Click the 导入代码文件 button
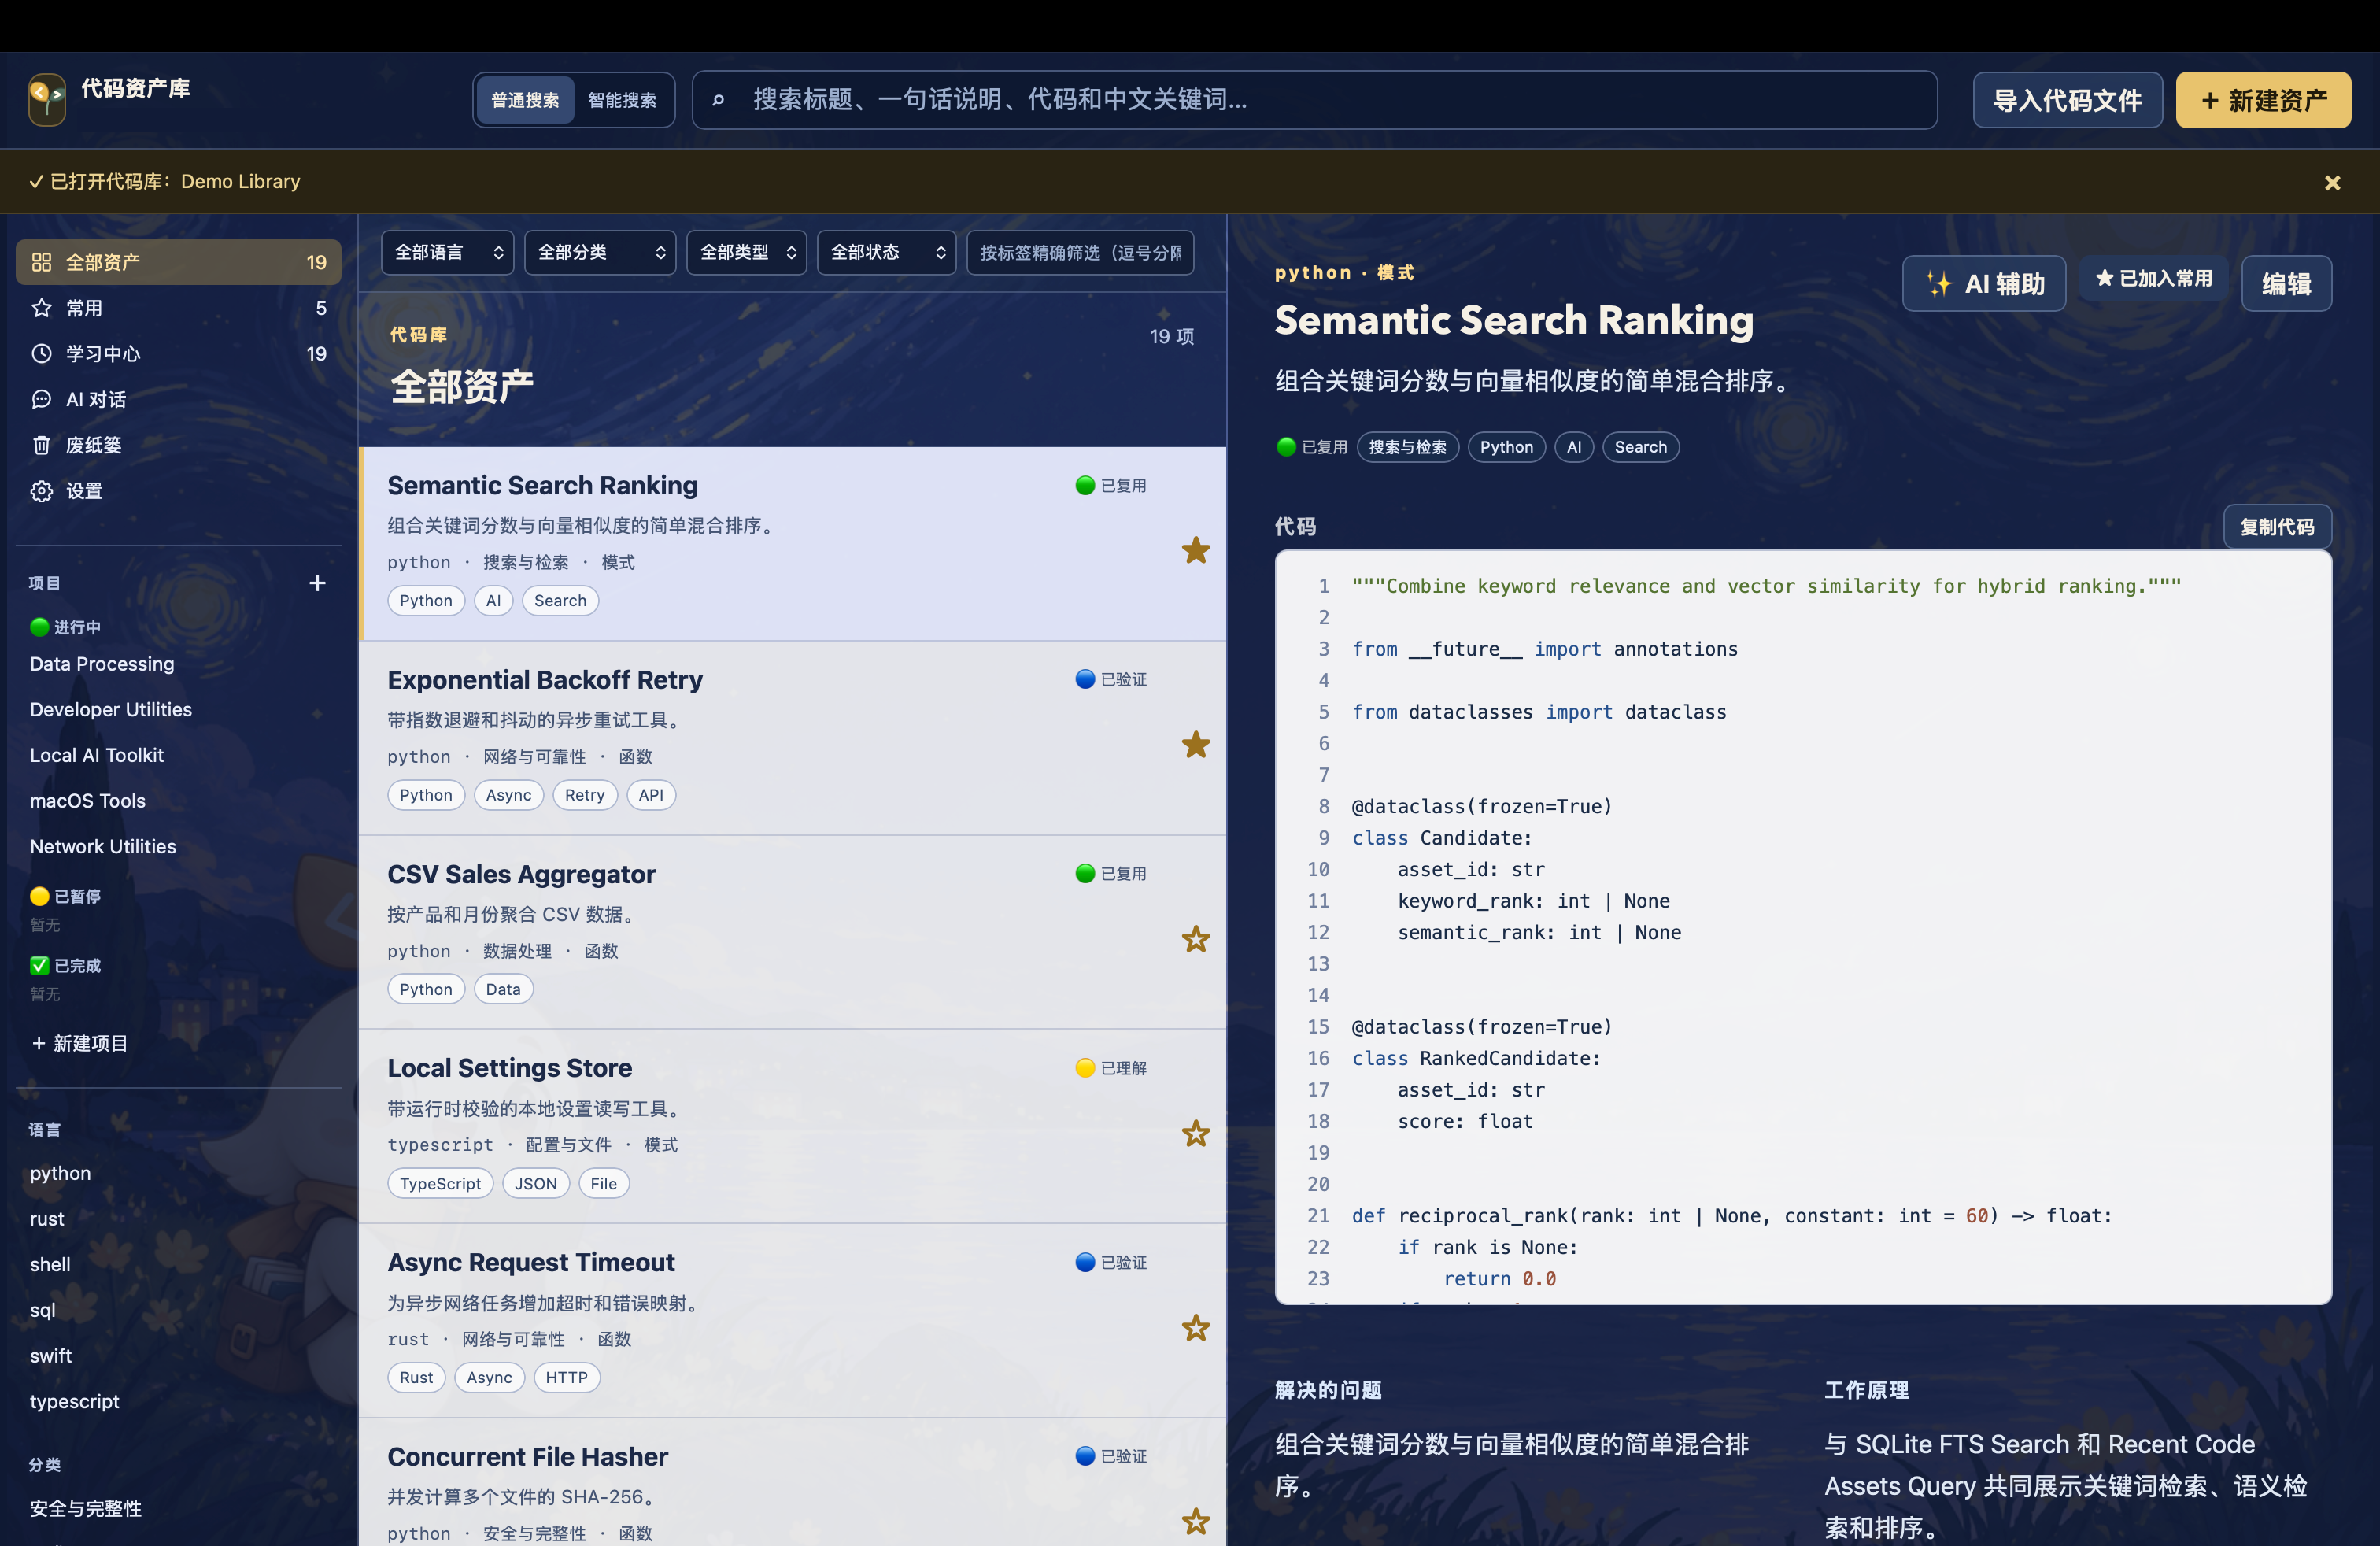Screen dimensions: 2380x1546 pyautogui.click(x=2067, y=100)
